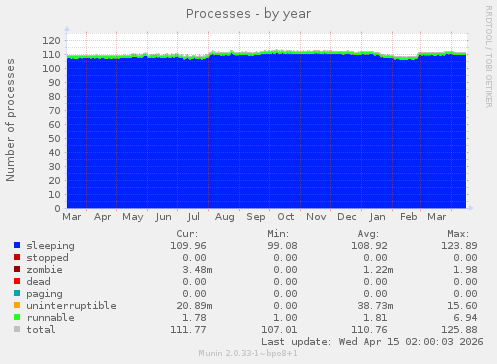The width and height of the screenshot is (497, 364).
Task: Click the 'May' x-axis month label
Action: [133, 217]
